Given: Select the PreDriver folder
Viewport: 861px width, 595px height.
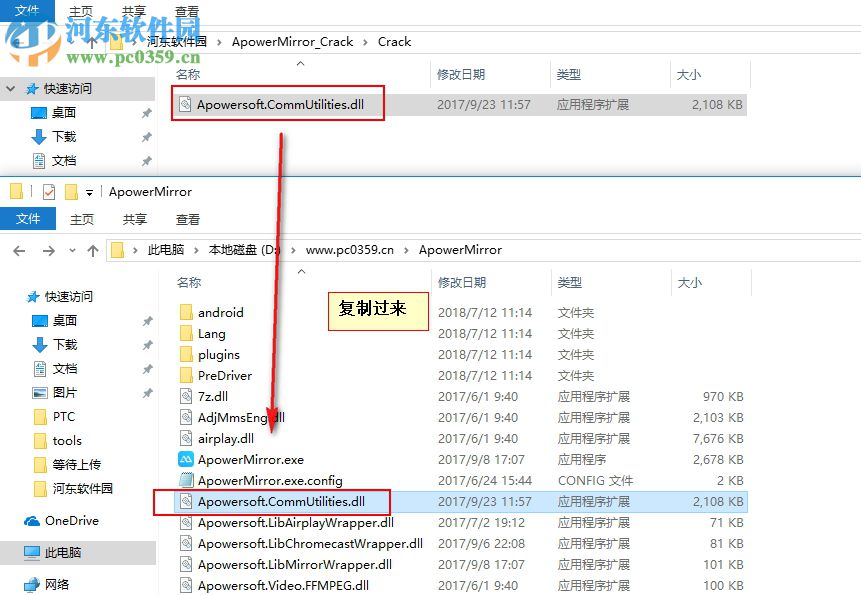Looking at the screenshot, I should coord(225,375).
